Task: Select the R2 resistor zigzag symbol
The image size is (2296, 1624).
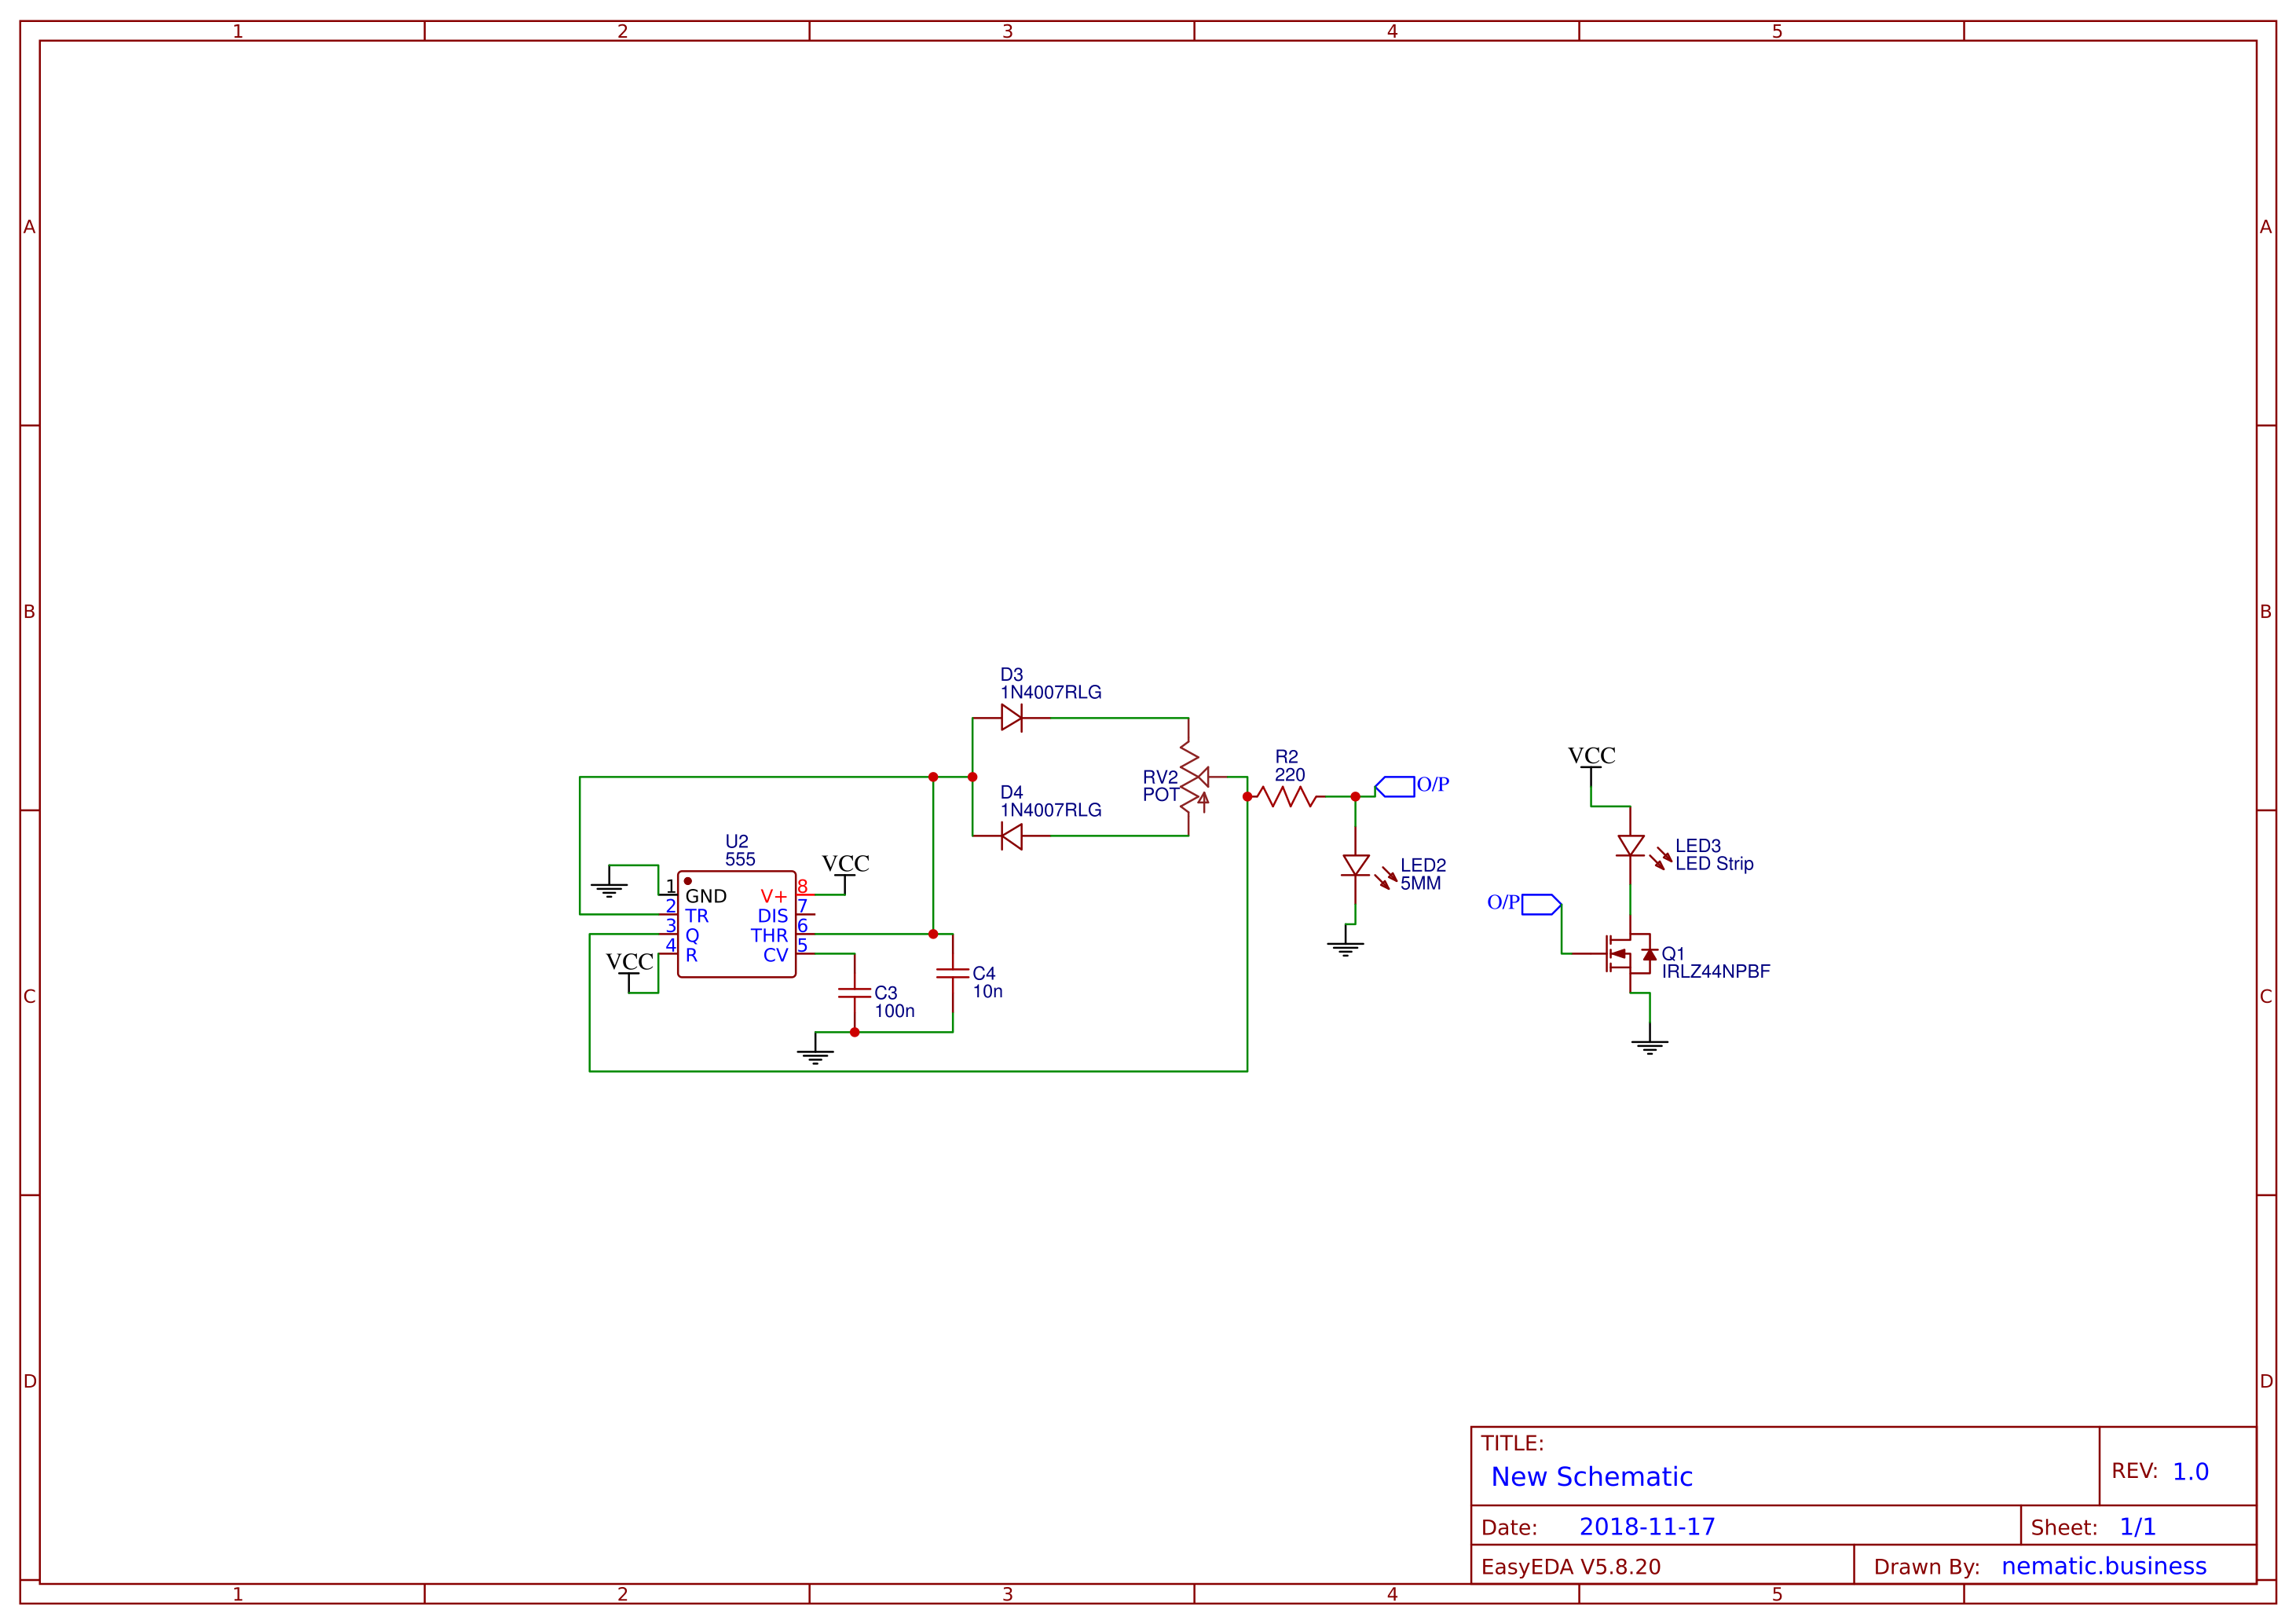Action: pyautogui.click(x=1286, y=796)
